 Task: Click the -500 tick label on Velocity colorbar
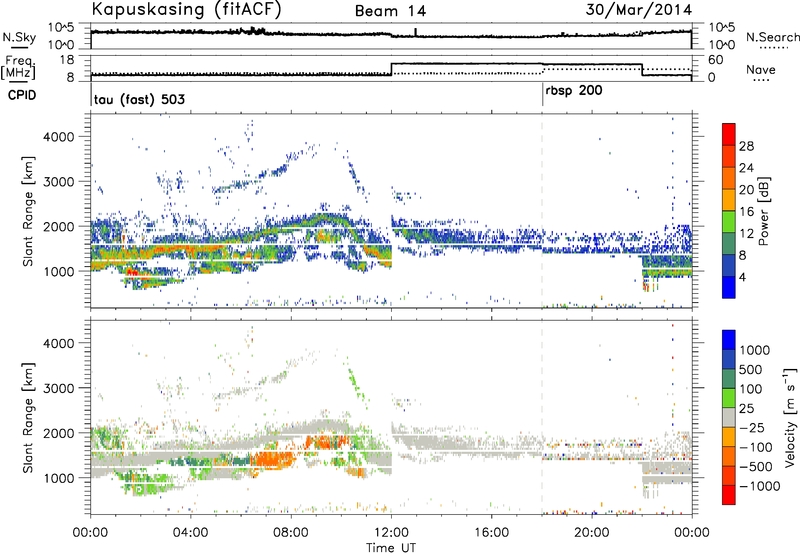pyautogui.click(x=756, y=466)
